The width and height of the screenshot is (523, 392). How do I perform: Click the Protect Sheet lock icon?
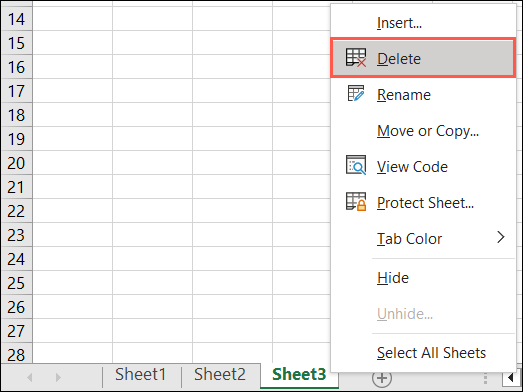356,202
